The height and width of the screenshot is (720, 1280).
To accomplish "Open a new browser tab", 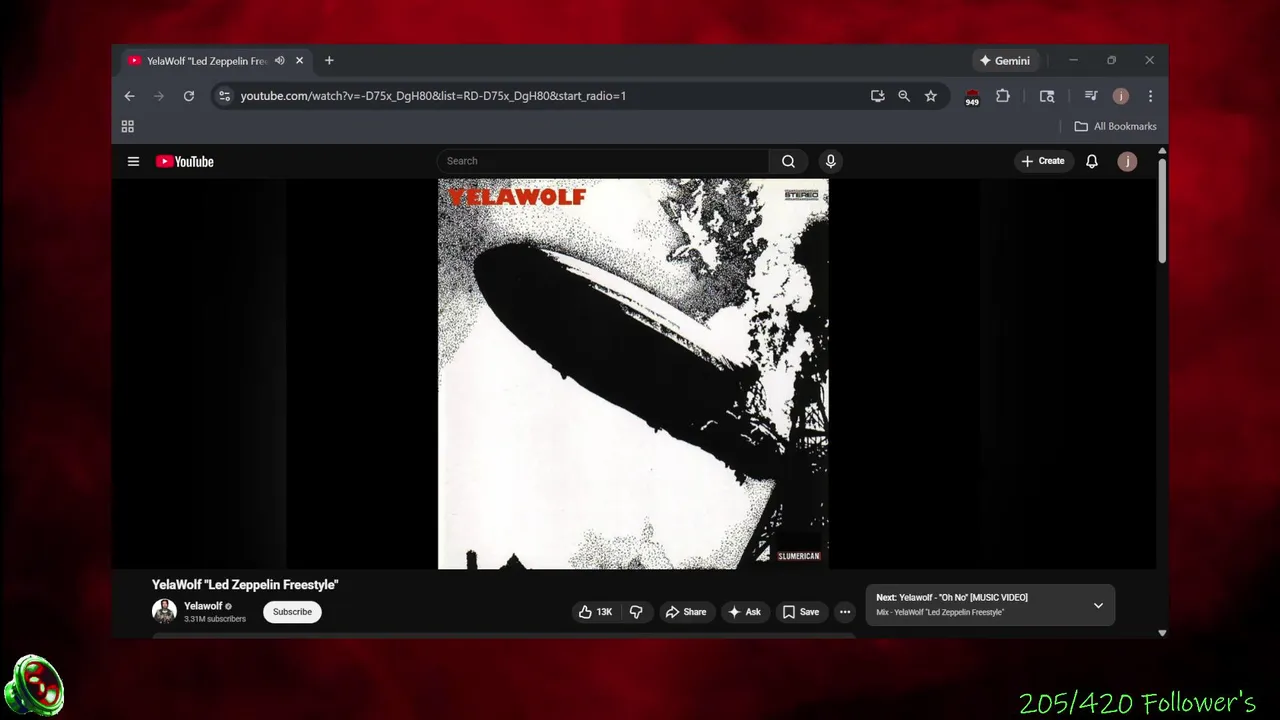I will pos(329,61).
